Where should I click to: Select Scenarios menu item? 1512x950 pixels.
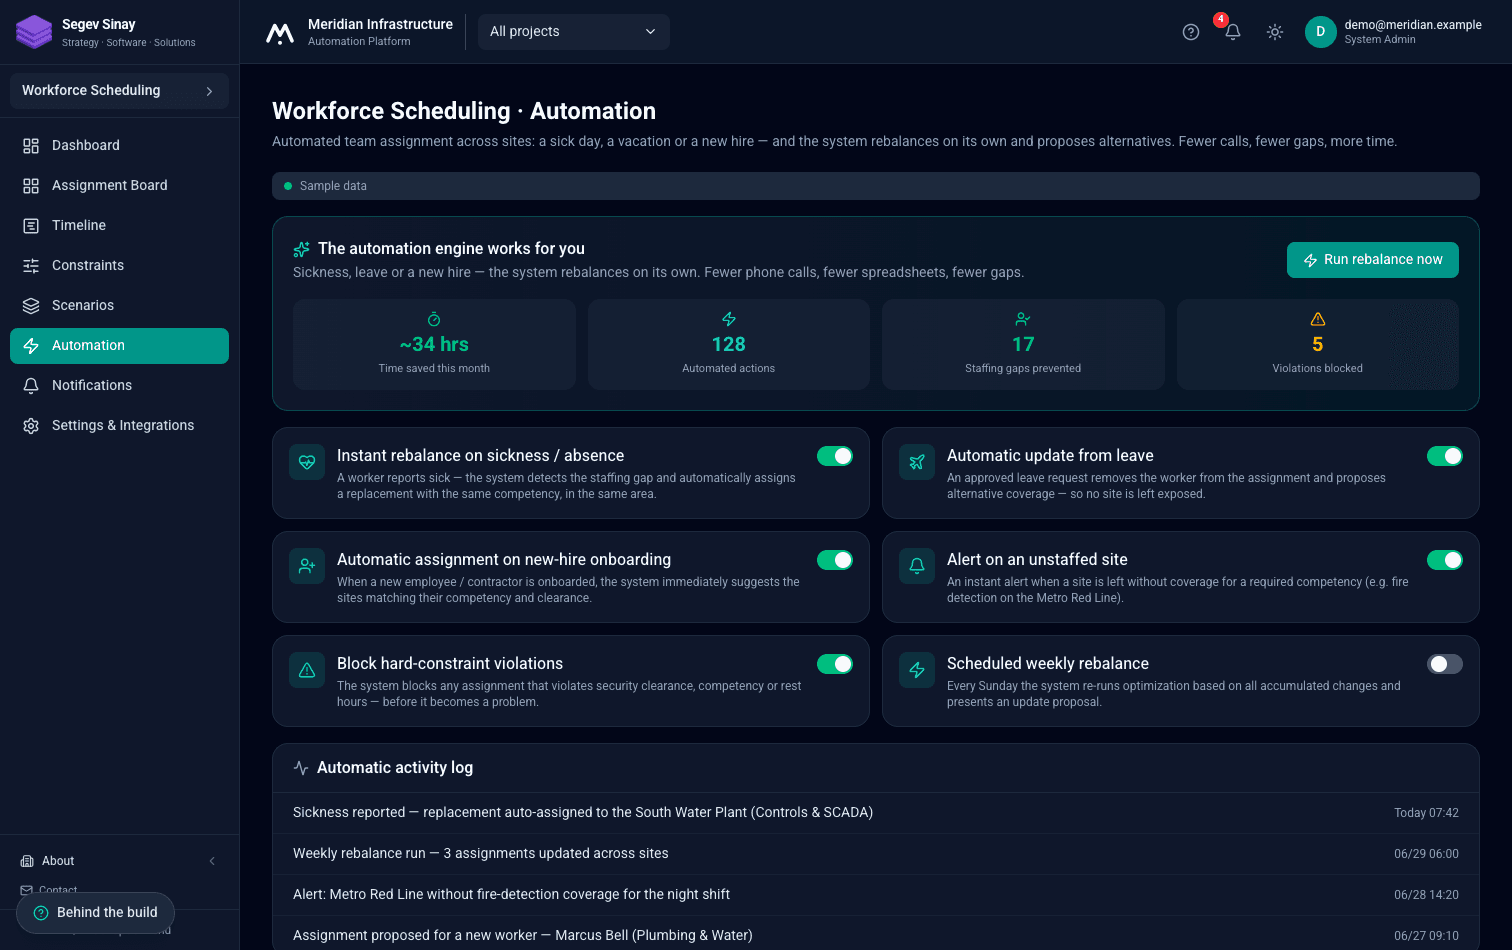(119, 306)
